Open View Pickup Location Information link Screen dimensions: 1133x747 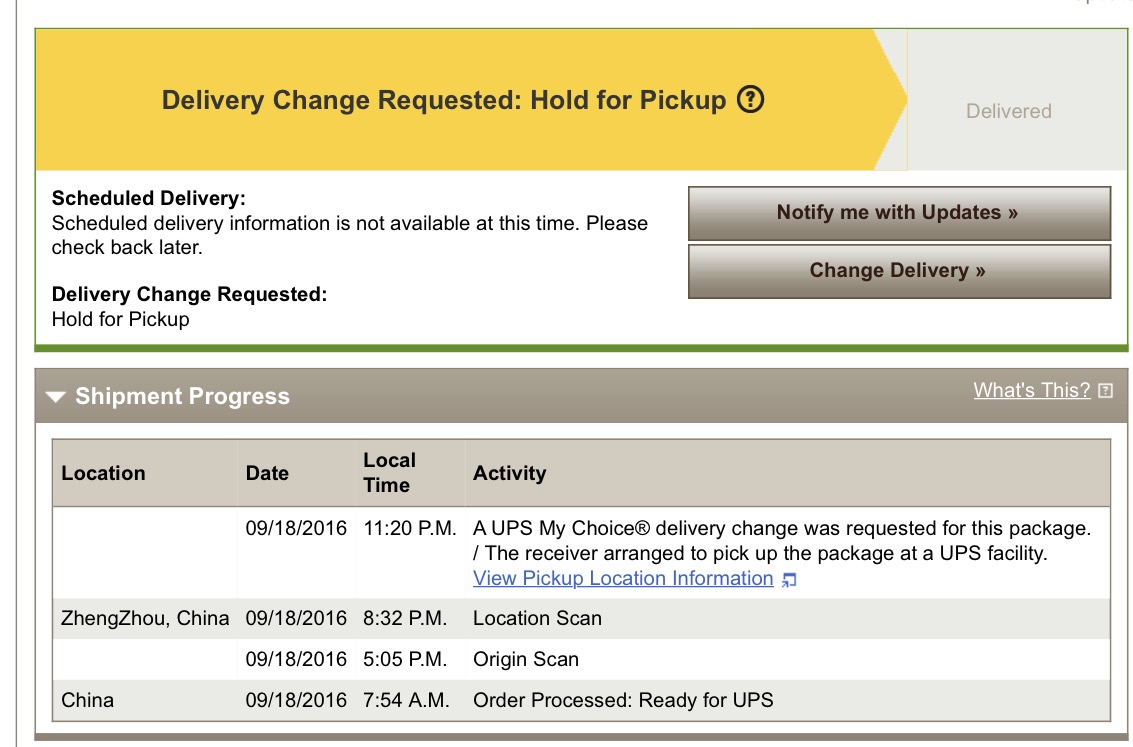(x=623, y=578)
